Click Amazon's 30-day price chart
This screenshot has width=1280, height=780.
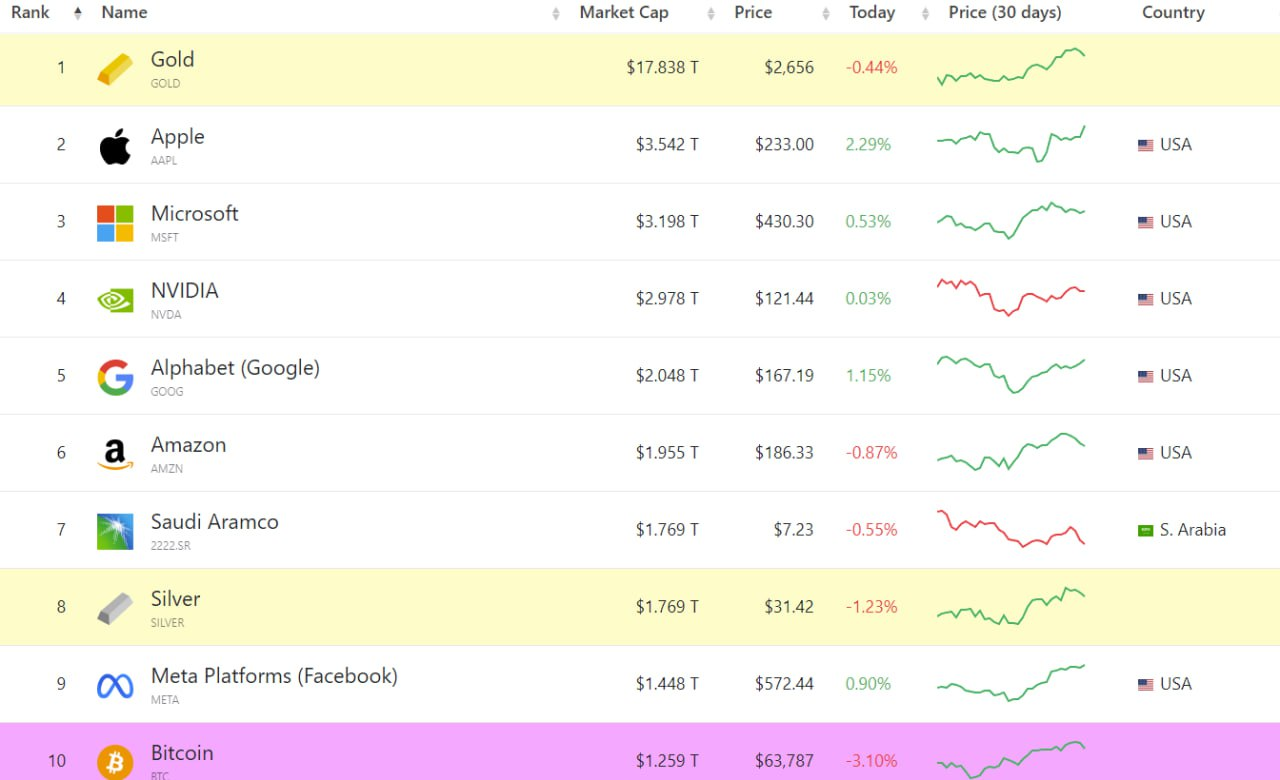pos(1011,451)
